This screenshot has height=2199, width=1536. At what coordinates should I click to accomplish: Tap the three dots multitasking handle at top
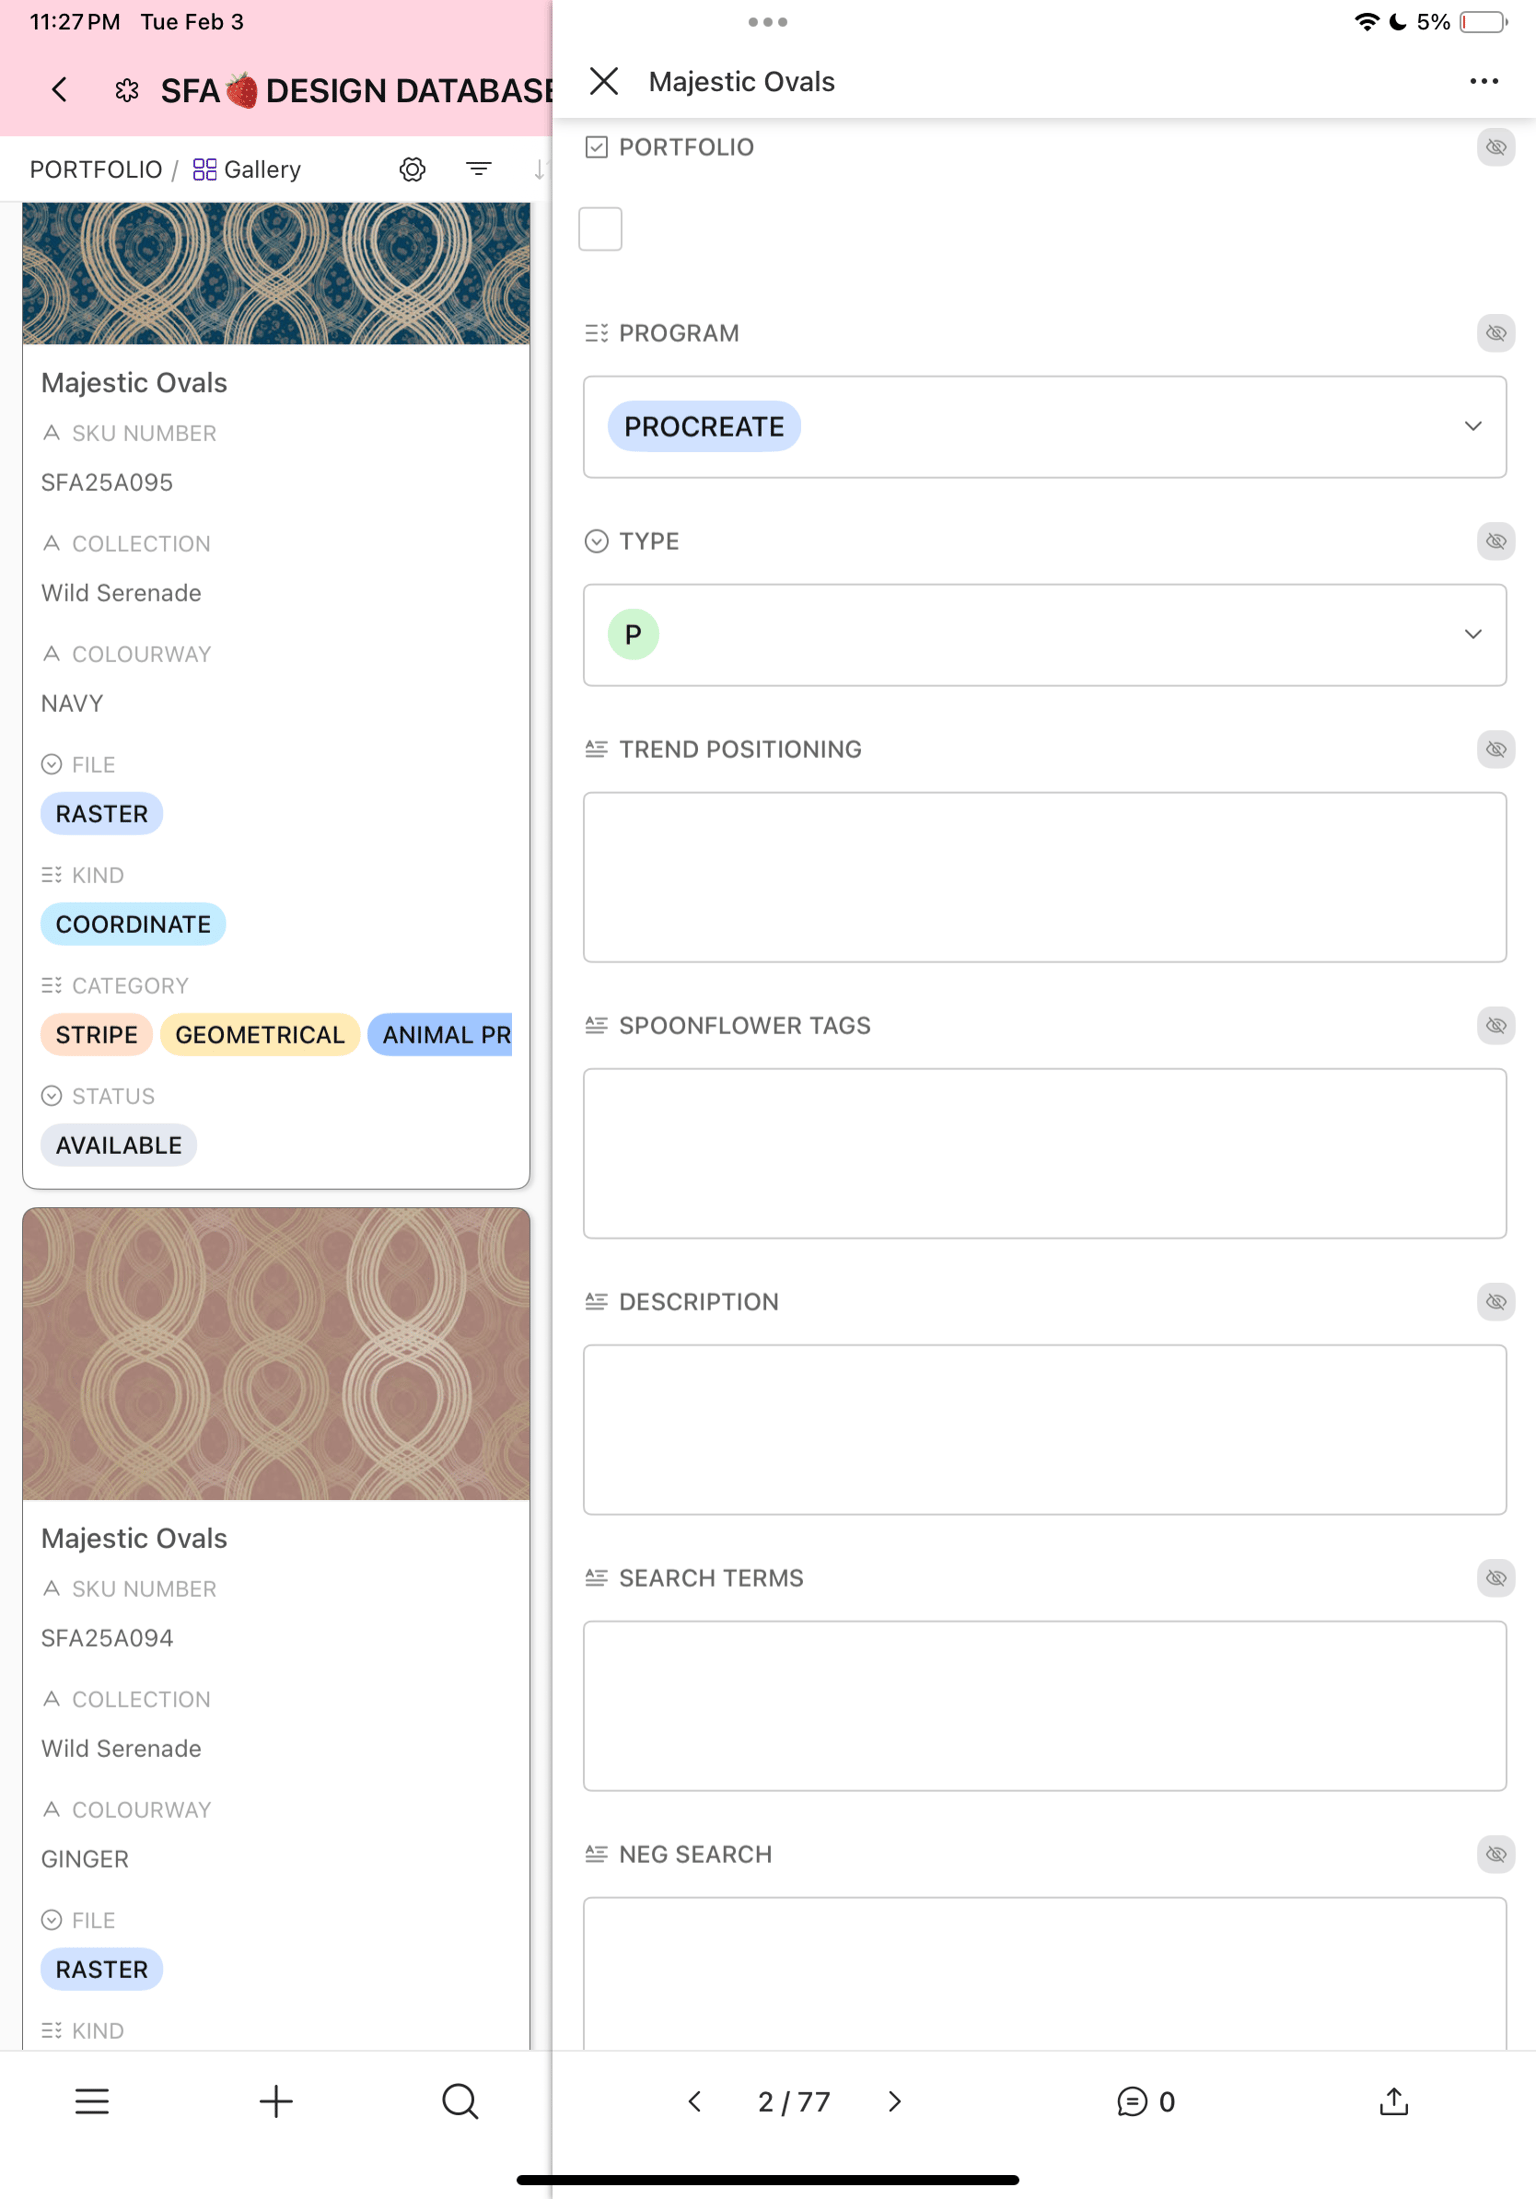coord(768,22)
